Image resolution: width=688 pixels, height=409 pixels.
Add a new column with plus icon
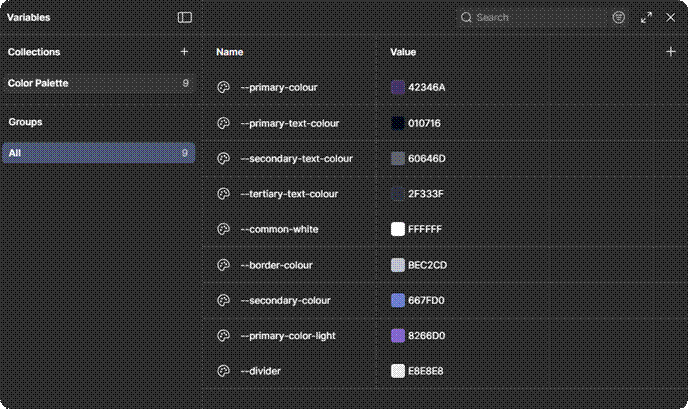point(670,51)
